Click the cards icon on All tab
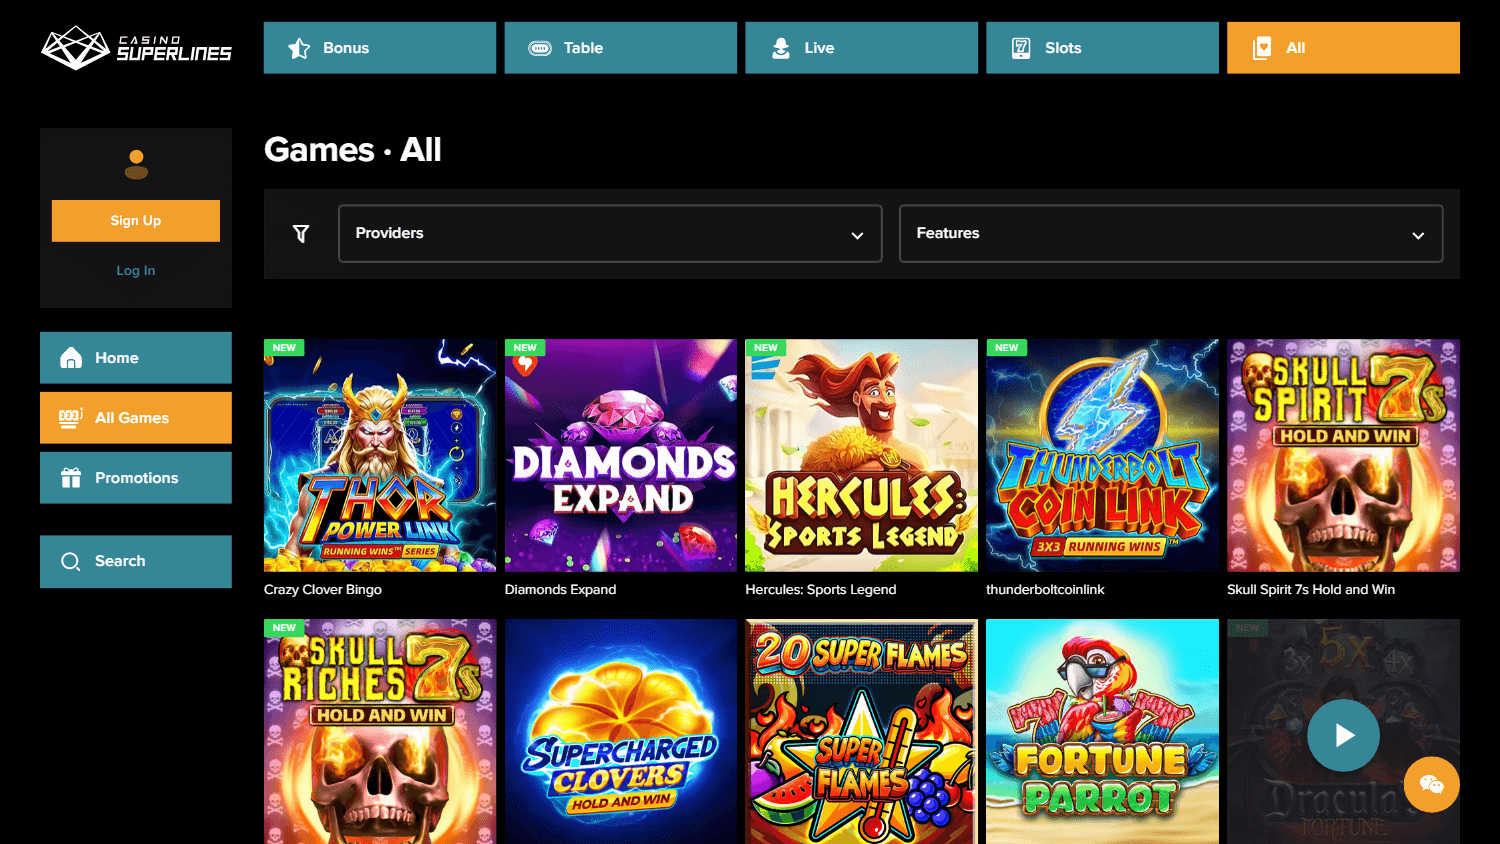1500x844 pixels. tap(1262, 48)
